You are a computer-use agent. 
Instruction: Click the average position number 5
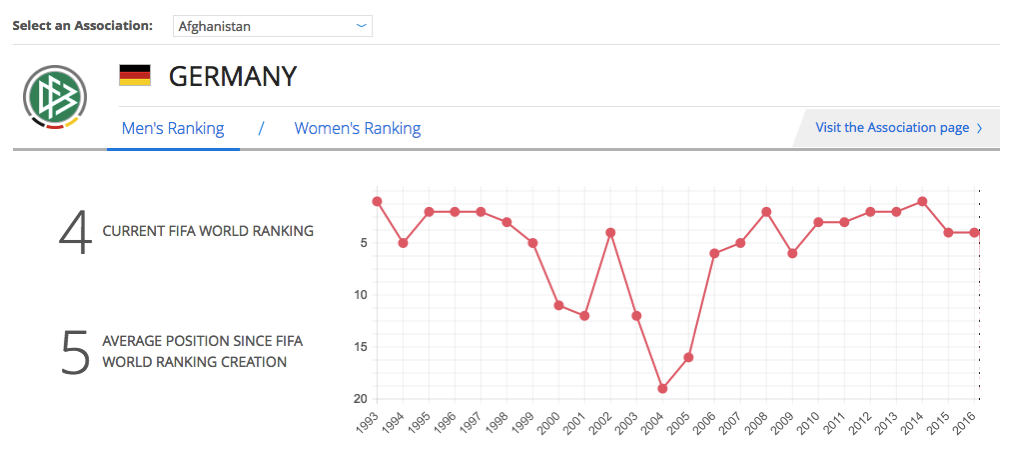(x=75, y=351)
